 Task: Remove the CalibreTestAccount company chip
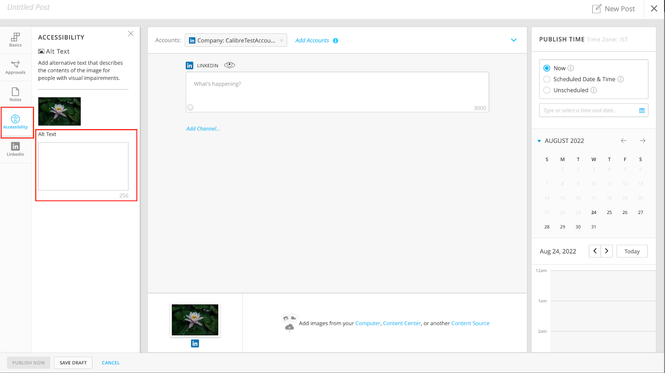[281, 40]
